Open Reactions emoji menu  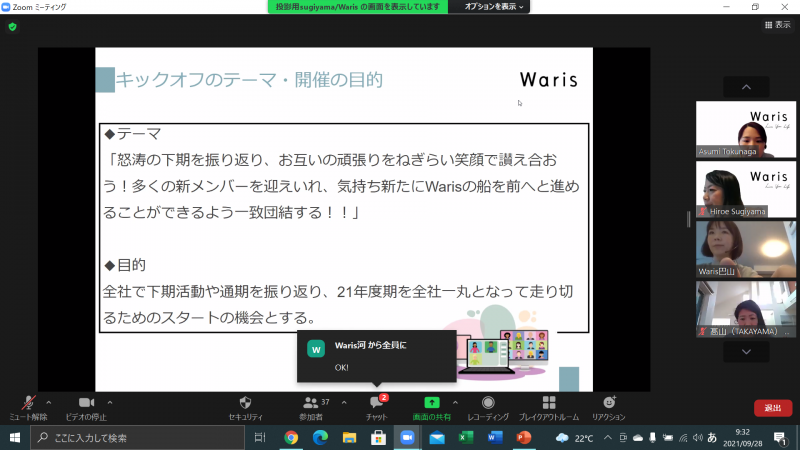pyautogui.click(x=609, y=408)
